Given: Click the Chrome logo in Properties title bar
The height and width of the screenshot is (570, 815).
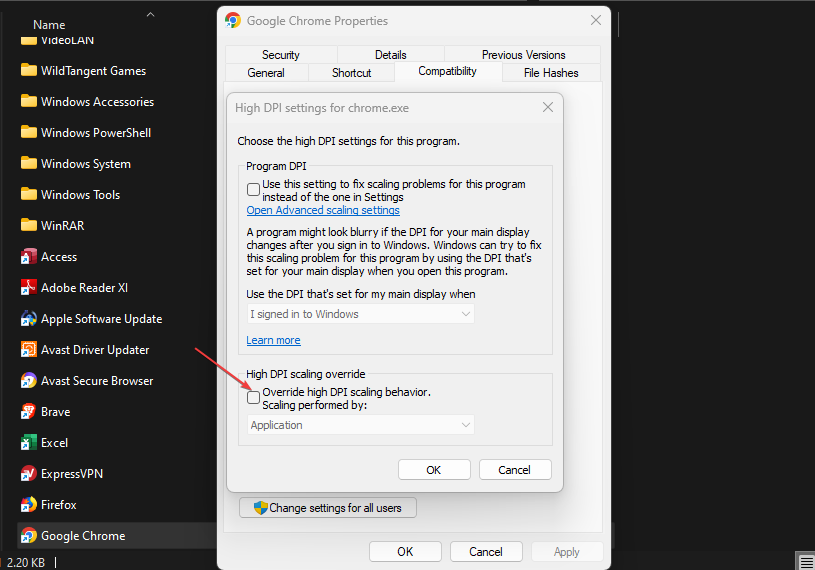Looking at the screenshot, I should click(x=233, y=20).
